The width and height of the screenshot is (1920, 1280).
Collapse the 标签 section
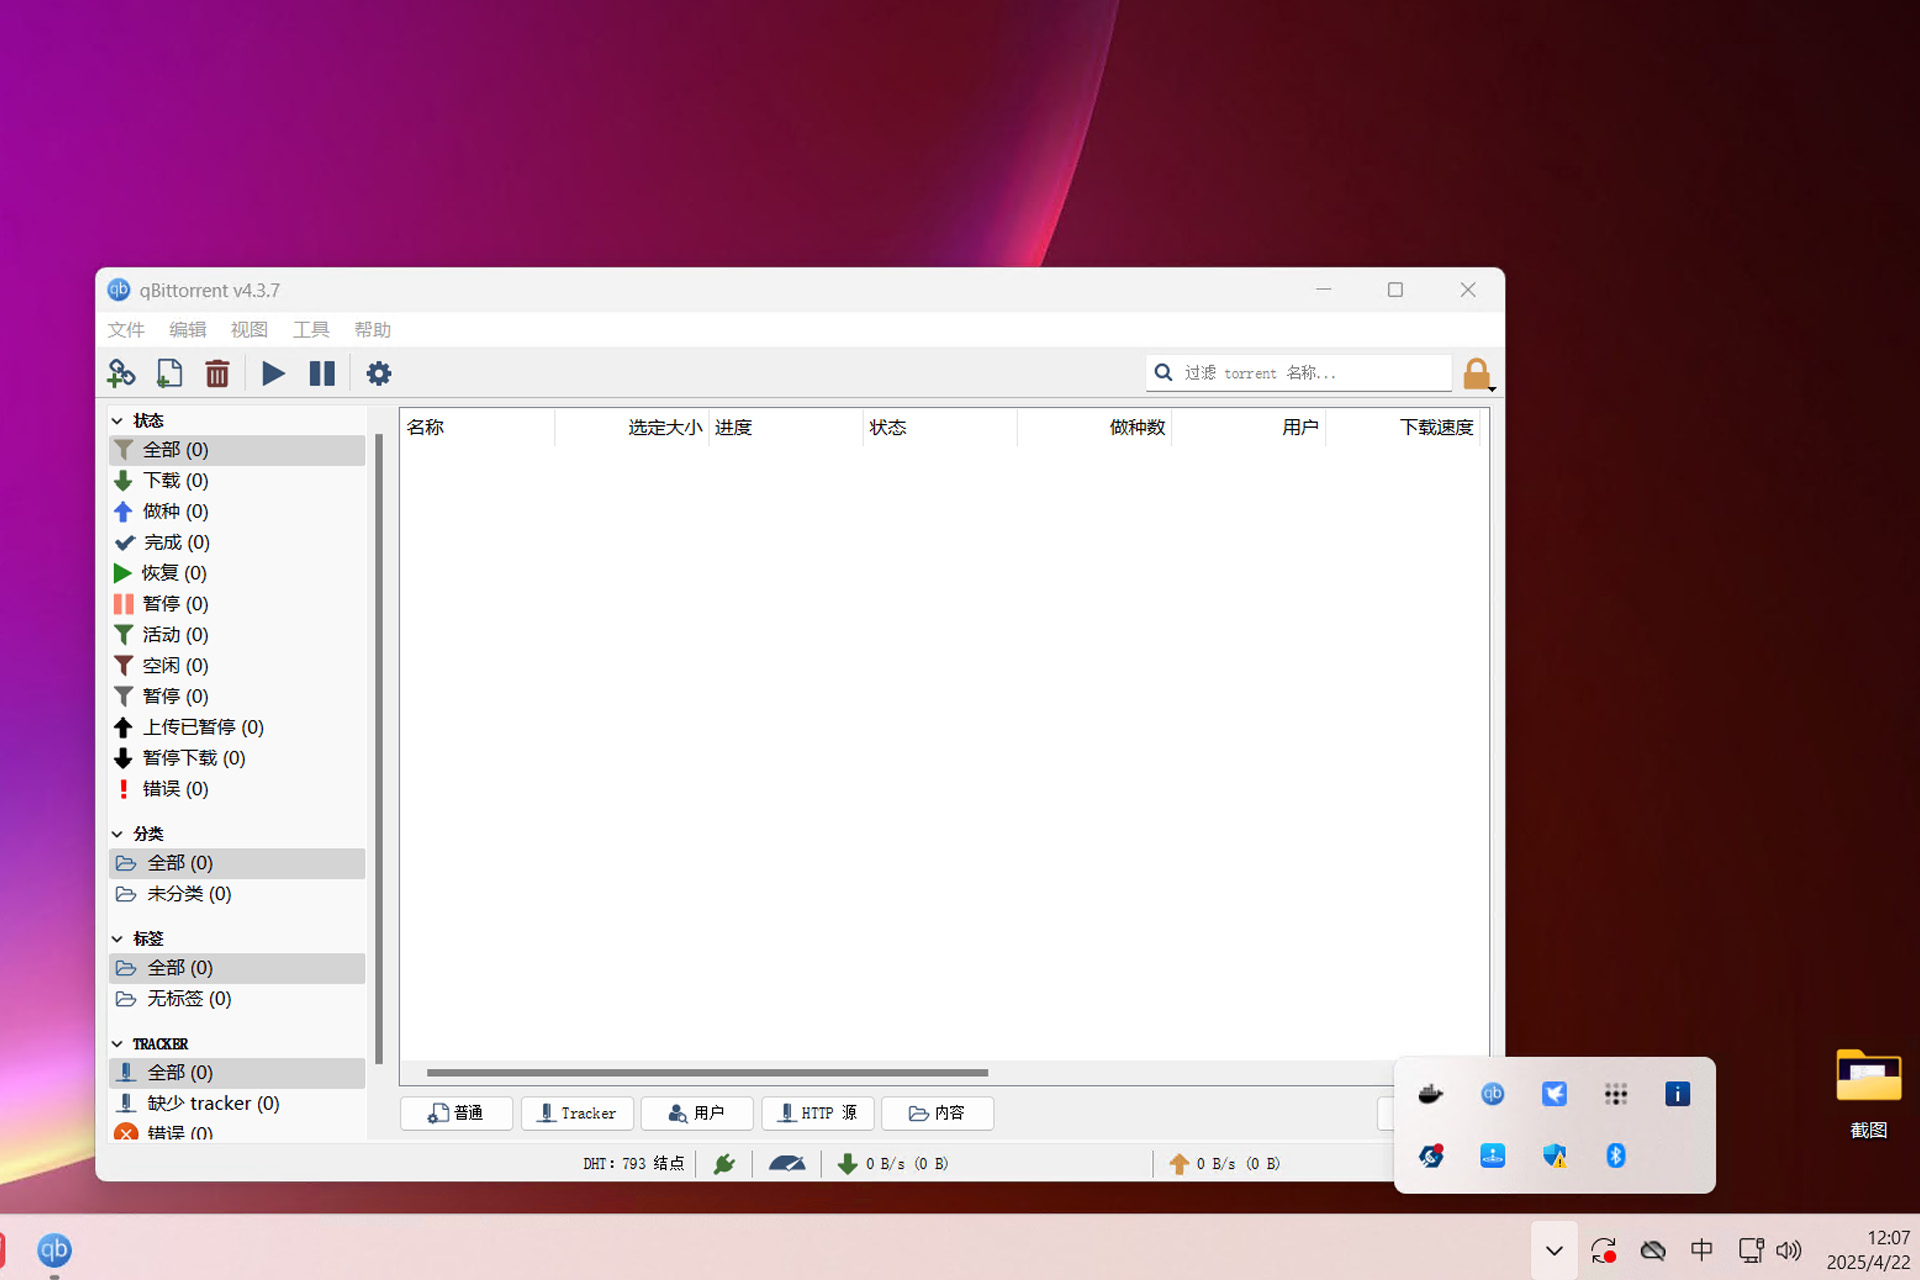117,939
